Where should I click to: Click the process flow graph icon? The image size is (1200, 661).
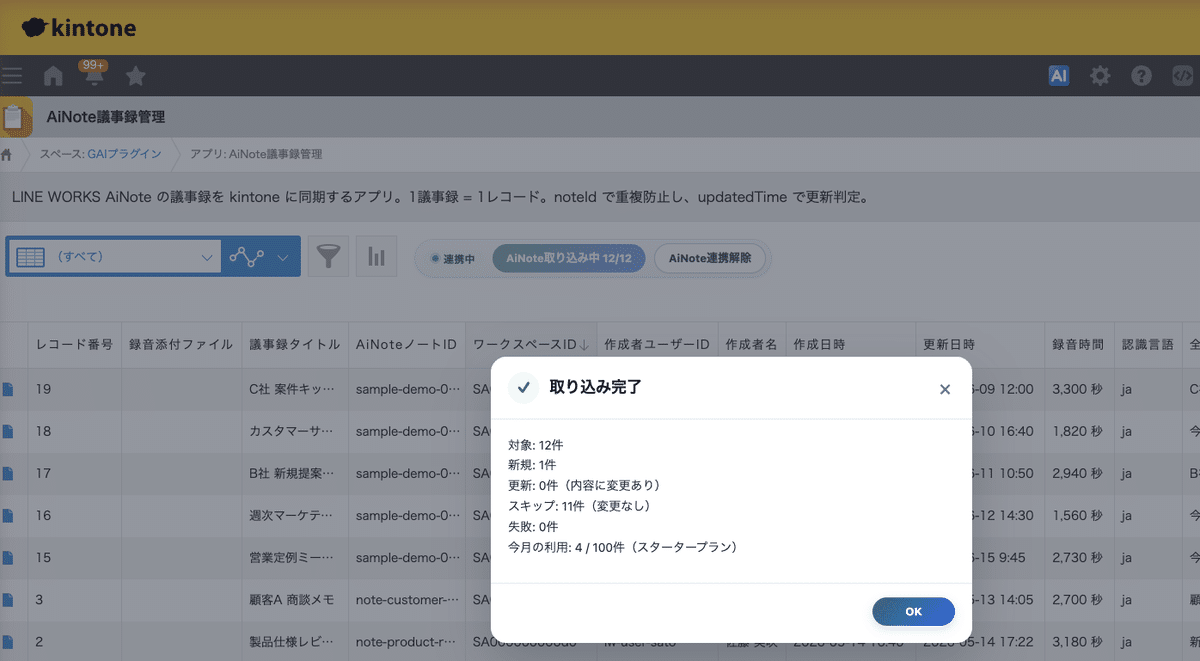246,257
